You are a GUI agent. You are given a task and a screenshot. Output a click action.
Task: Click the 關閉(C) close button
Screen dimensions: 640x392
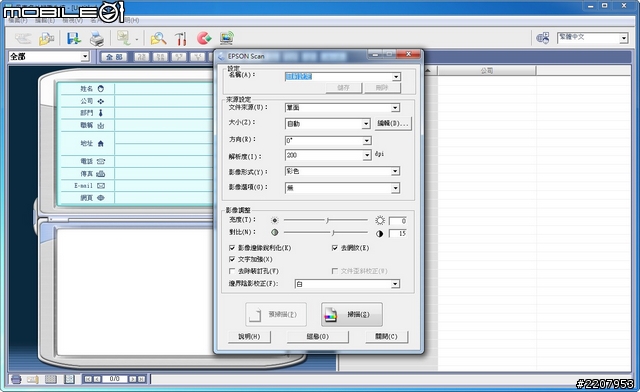387,336
